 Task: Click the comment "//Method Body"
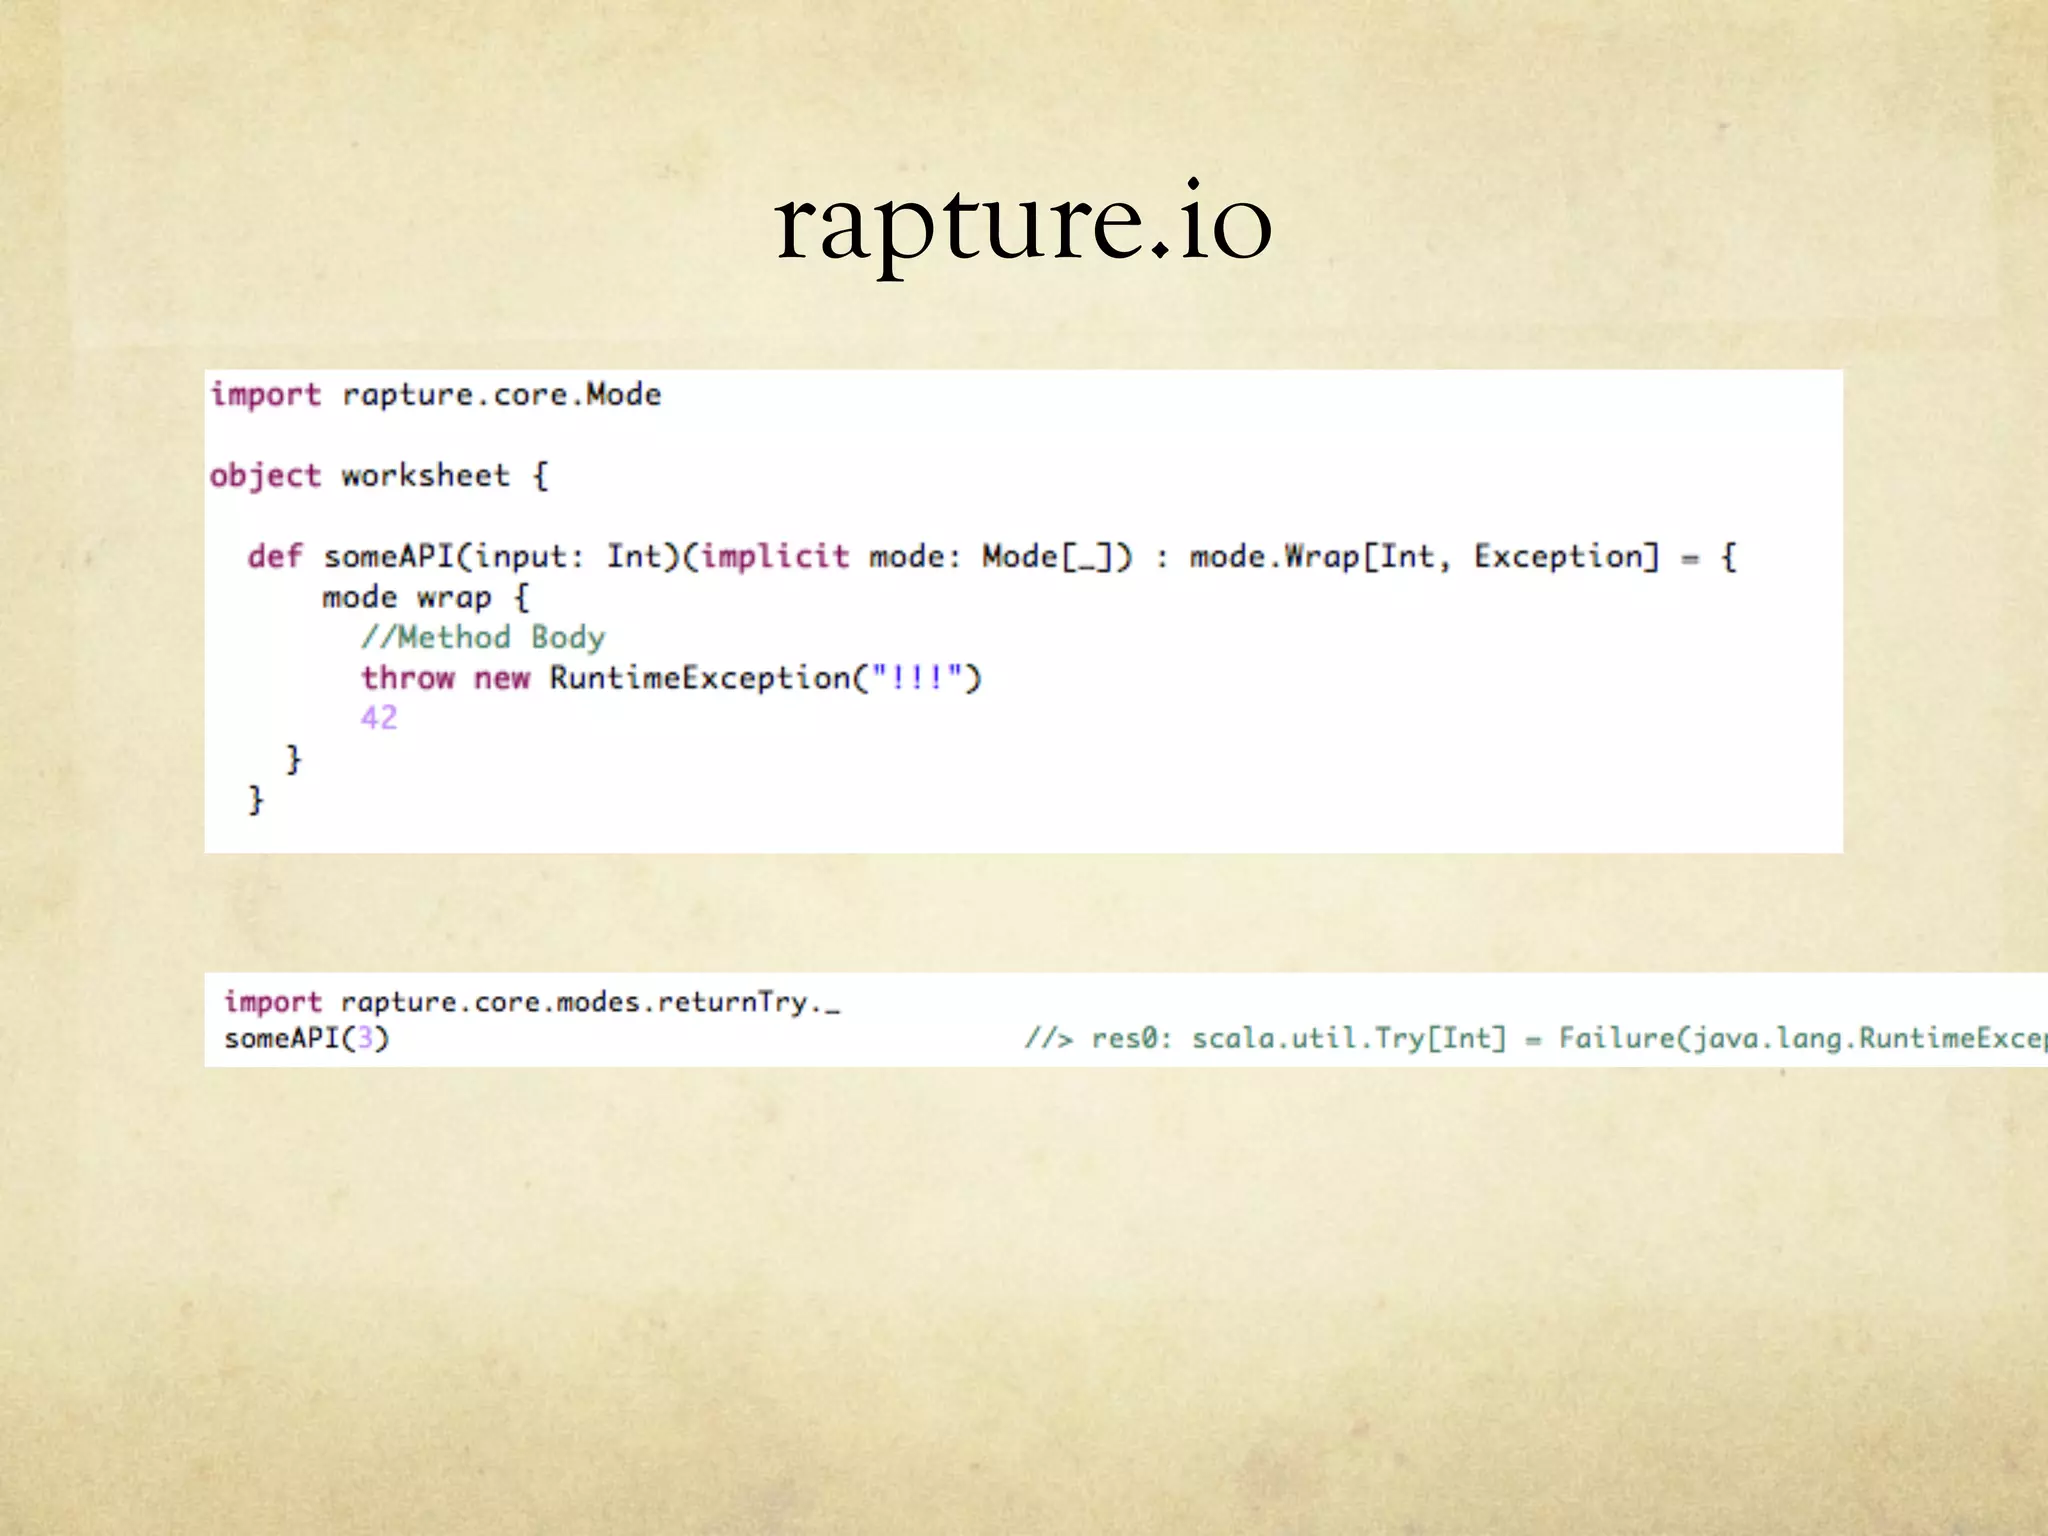pyautogui.click(x=483, y=637)
